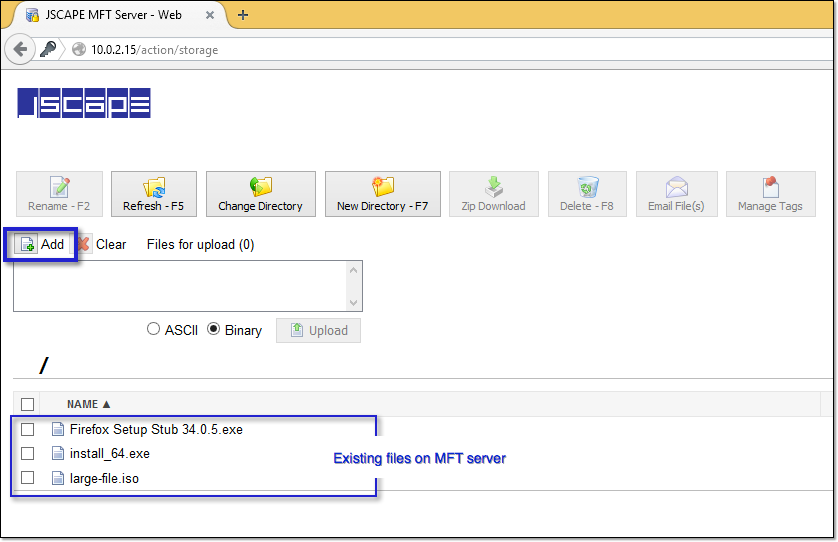Select the ASCII transfer mode
The image size is (838, 542).
153,329
